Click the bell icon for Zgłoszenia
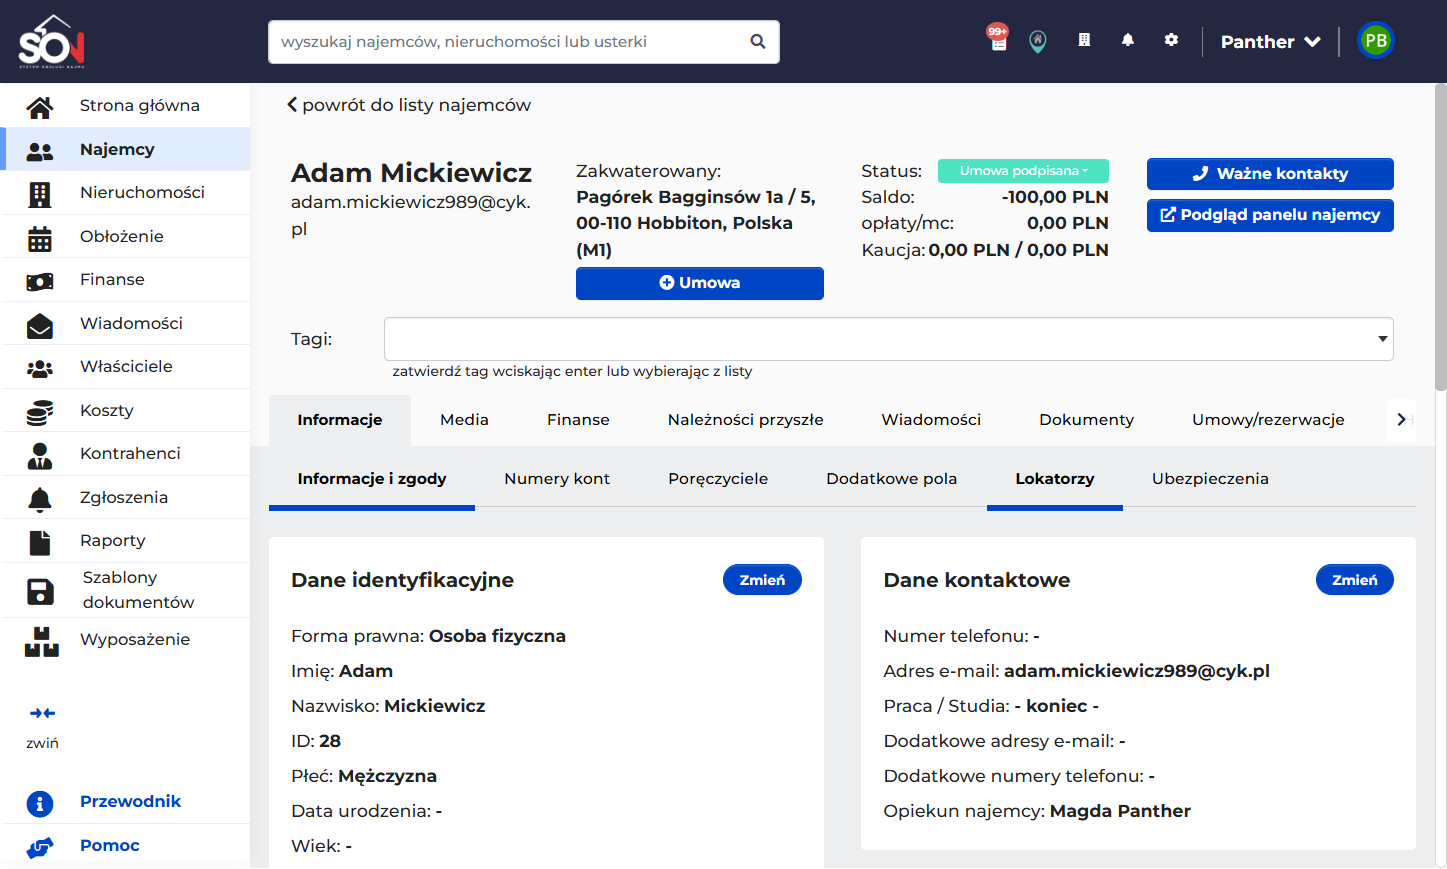The width and height of the screenshot is (1447, 869). pyautogui.click(x=40, y=498)
